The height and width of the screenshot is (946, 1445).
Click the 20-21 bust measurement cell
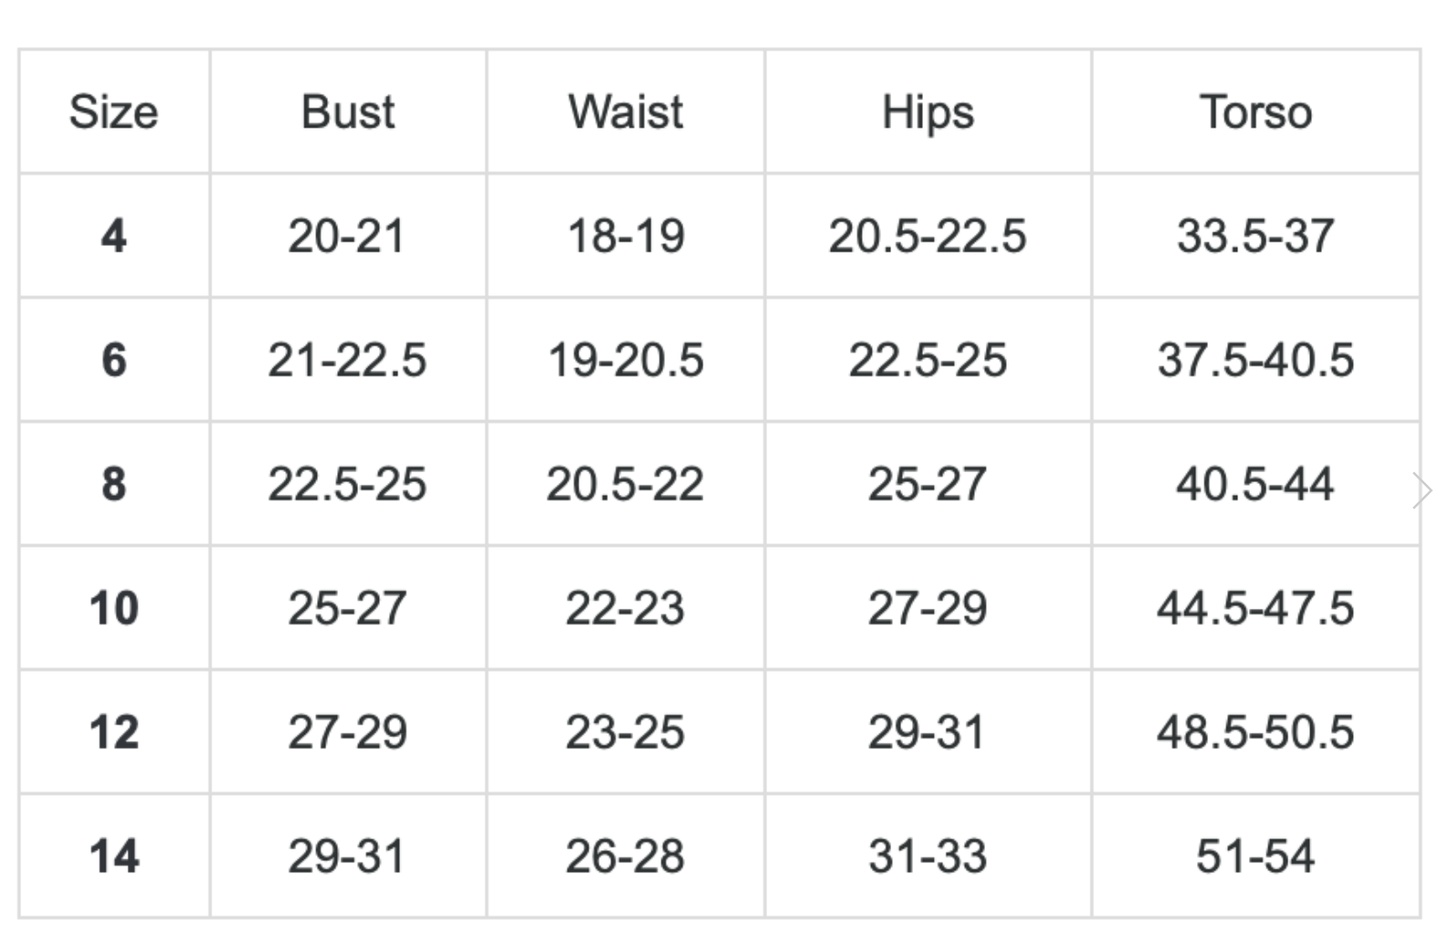click(347, 236)
